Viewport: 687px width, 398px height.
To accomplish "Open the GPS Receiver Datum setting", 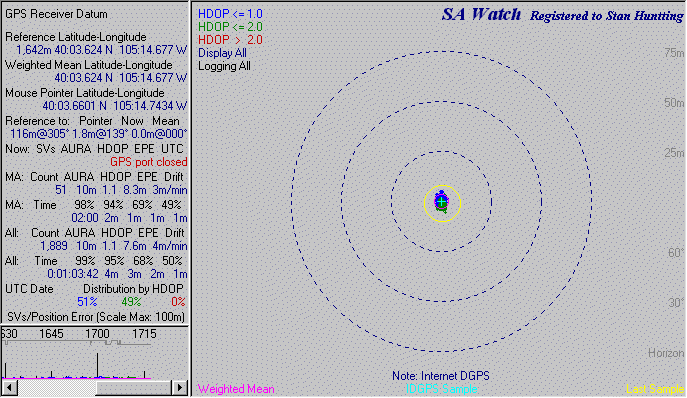I will tap(56, 14).
